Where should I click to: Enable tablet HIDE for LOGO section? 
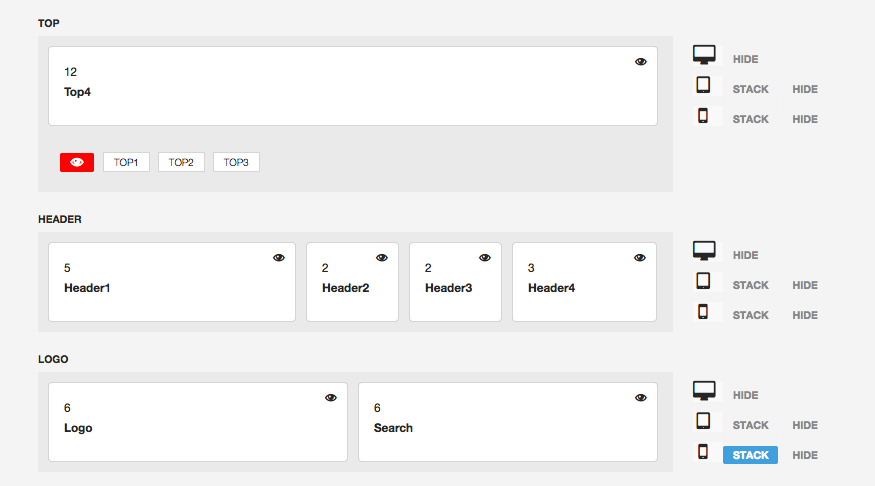pos(805,425)
